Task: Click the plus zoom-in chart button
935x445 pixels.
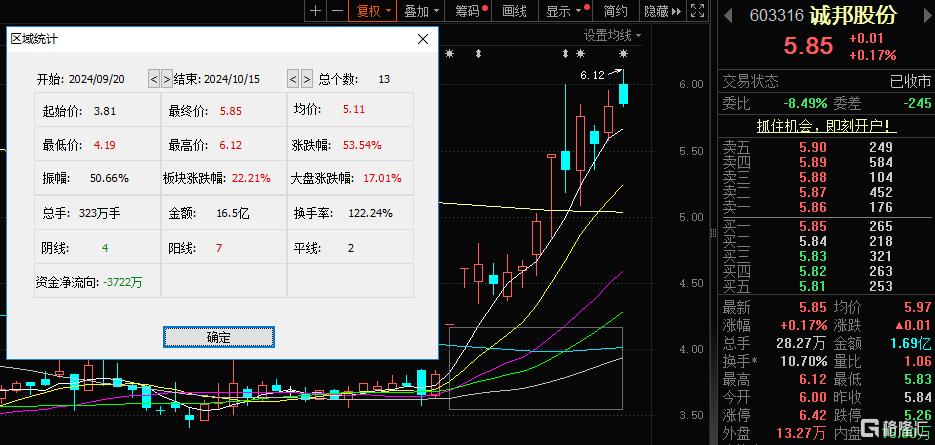Action: 316,11
